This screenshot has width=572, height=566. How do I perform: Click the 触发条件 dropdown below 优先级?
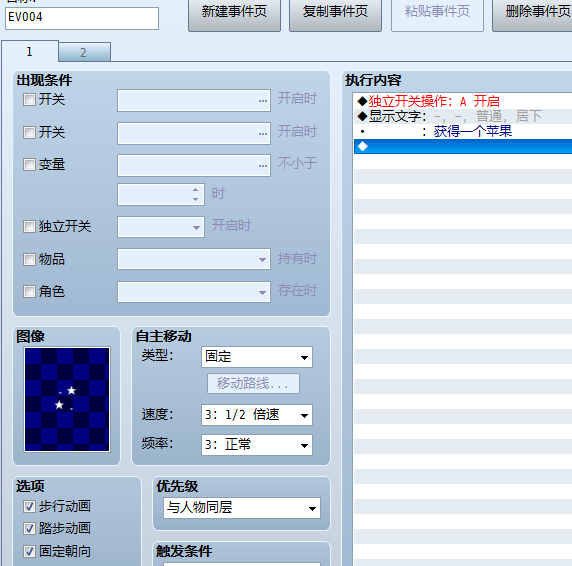click(242, 564)
